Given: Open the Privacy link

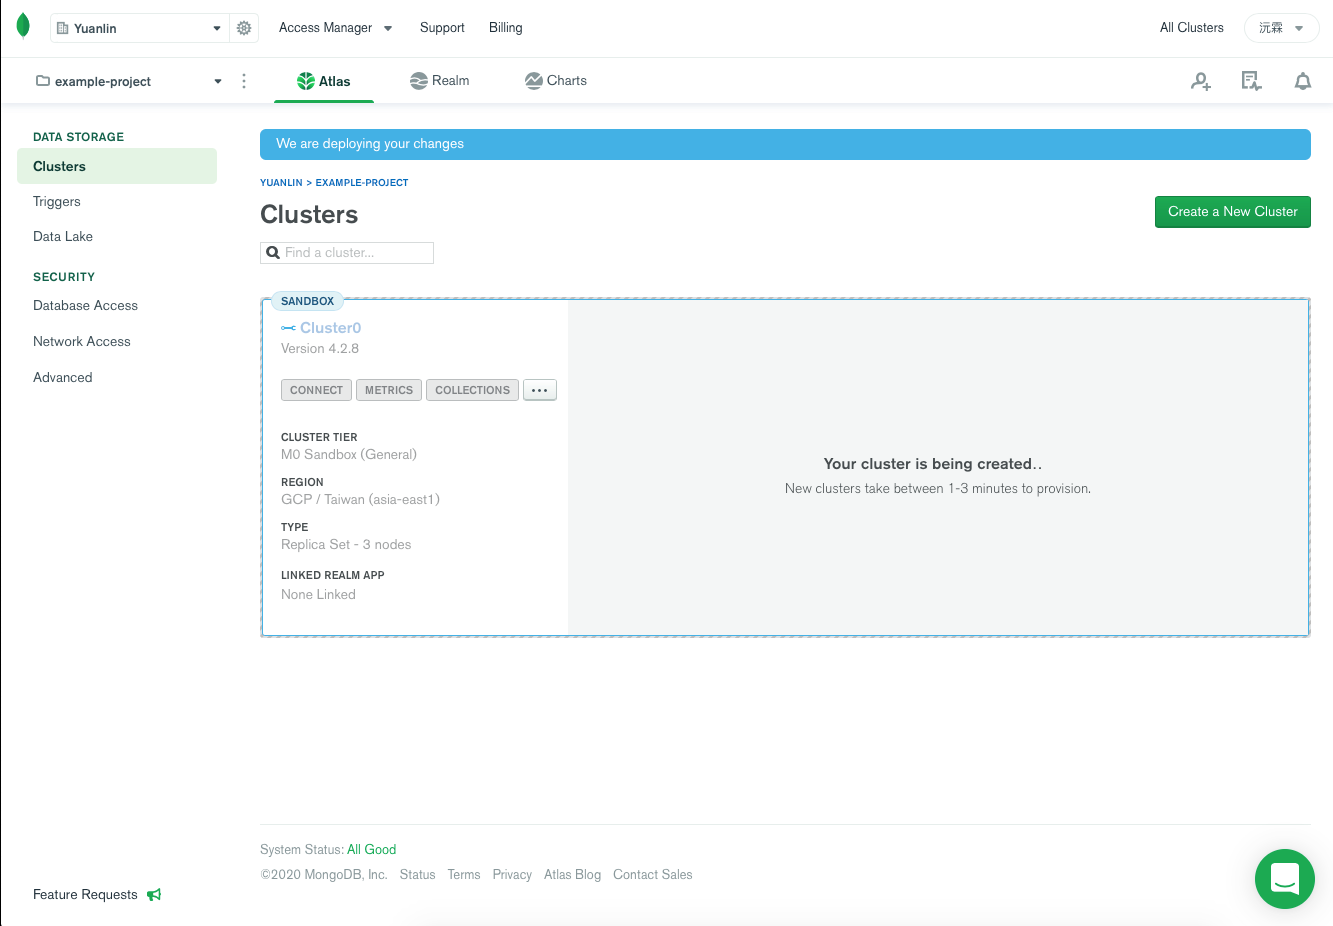Looking at the screenshot, I should click(512, 875).
